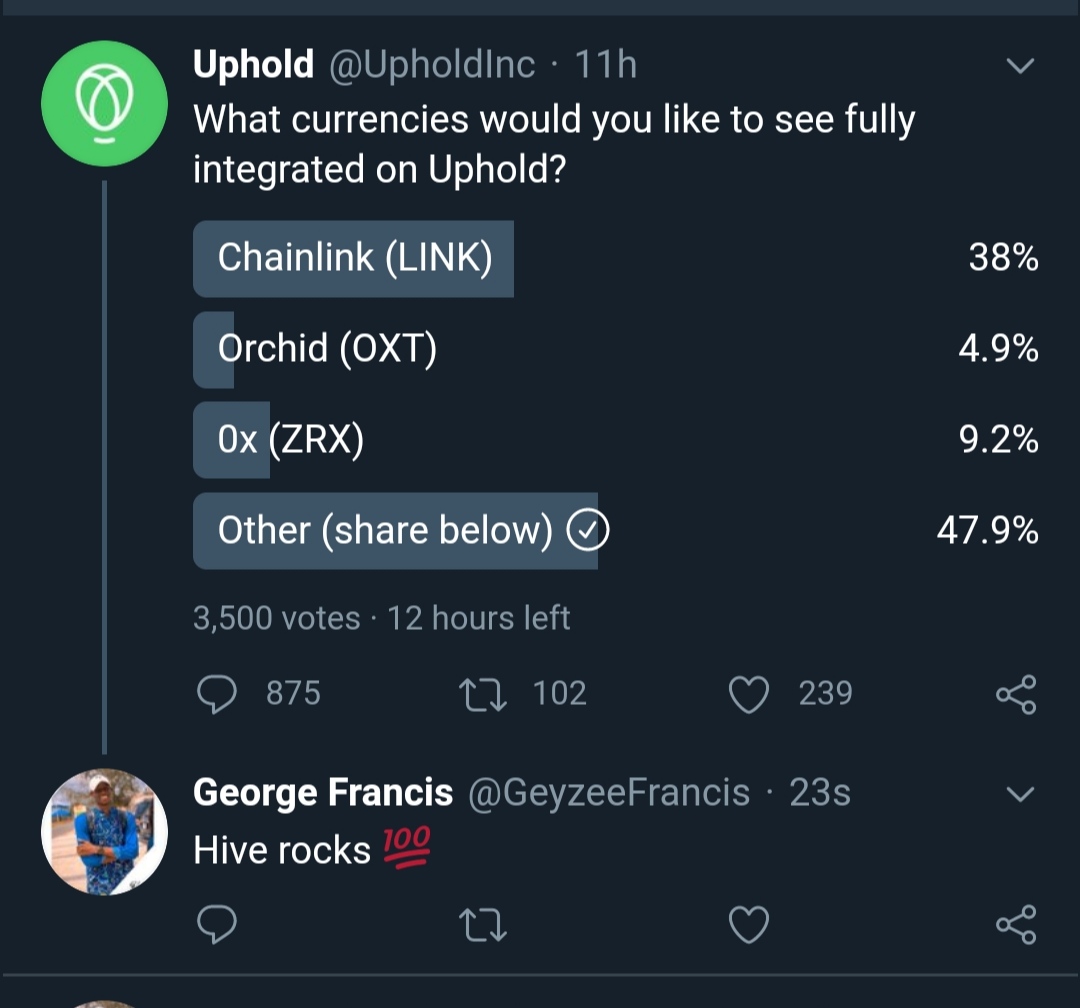Click the 47.9% poll result bar
The height and width of the screenshot is (1008, 1080).
click(x=395, y=531)
